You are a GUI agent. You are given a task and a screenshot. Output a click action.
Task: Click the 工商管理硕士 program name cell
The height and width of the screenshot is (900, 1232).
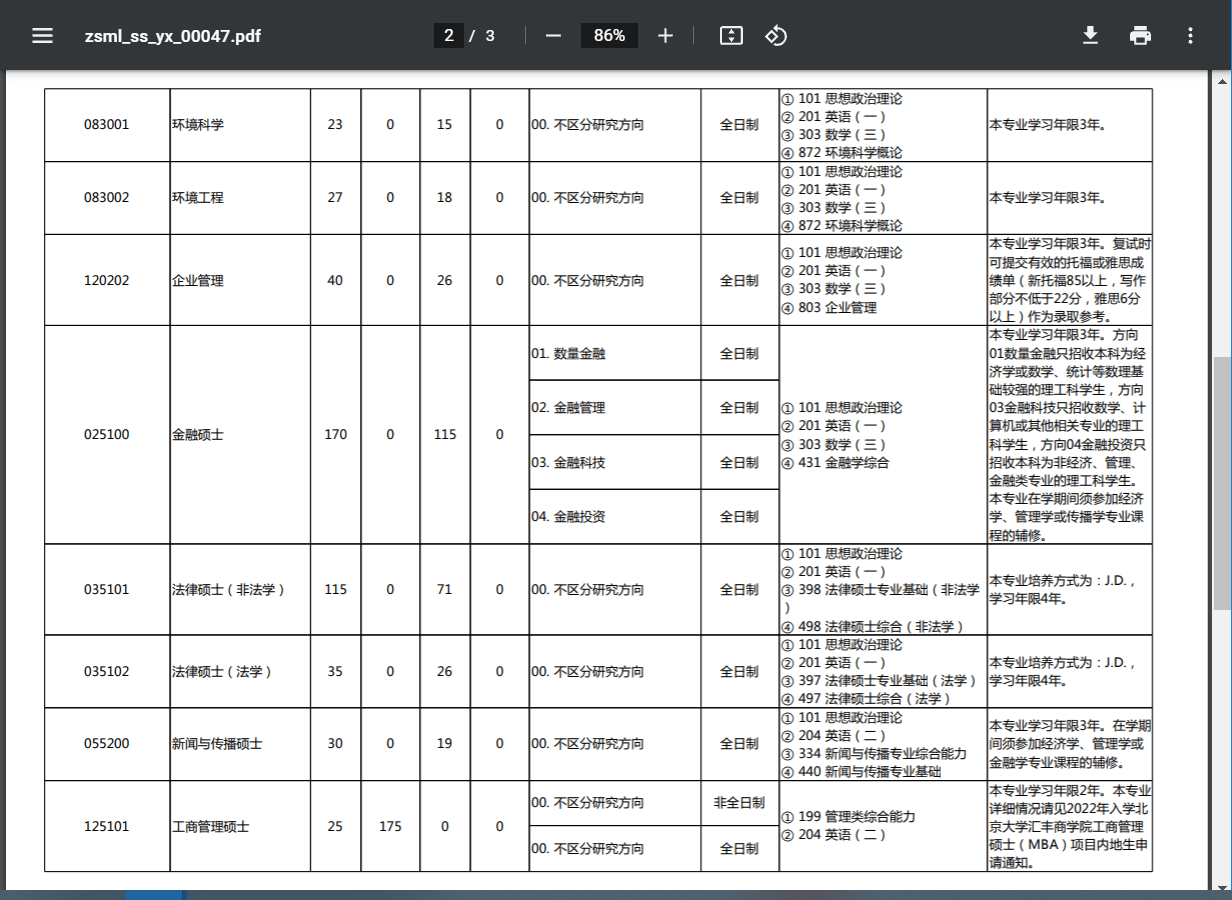click(211, 827)
